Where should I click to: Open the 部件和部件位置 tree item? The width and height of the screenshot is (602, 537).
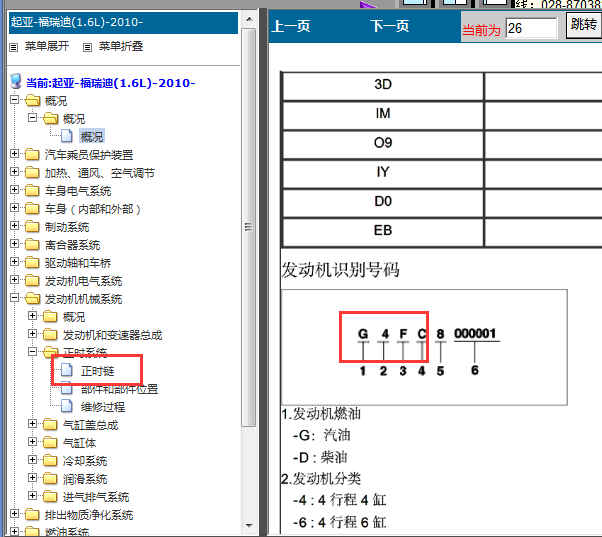(118, 389)
